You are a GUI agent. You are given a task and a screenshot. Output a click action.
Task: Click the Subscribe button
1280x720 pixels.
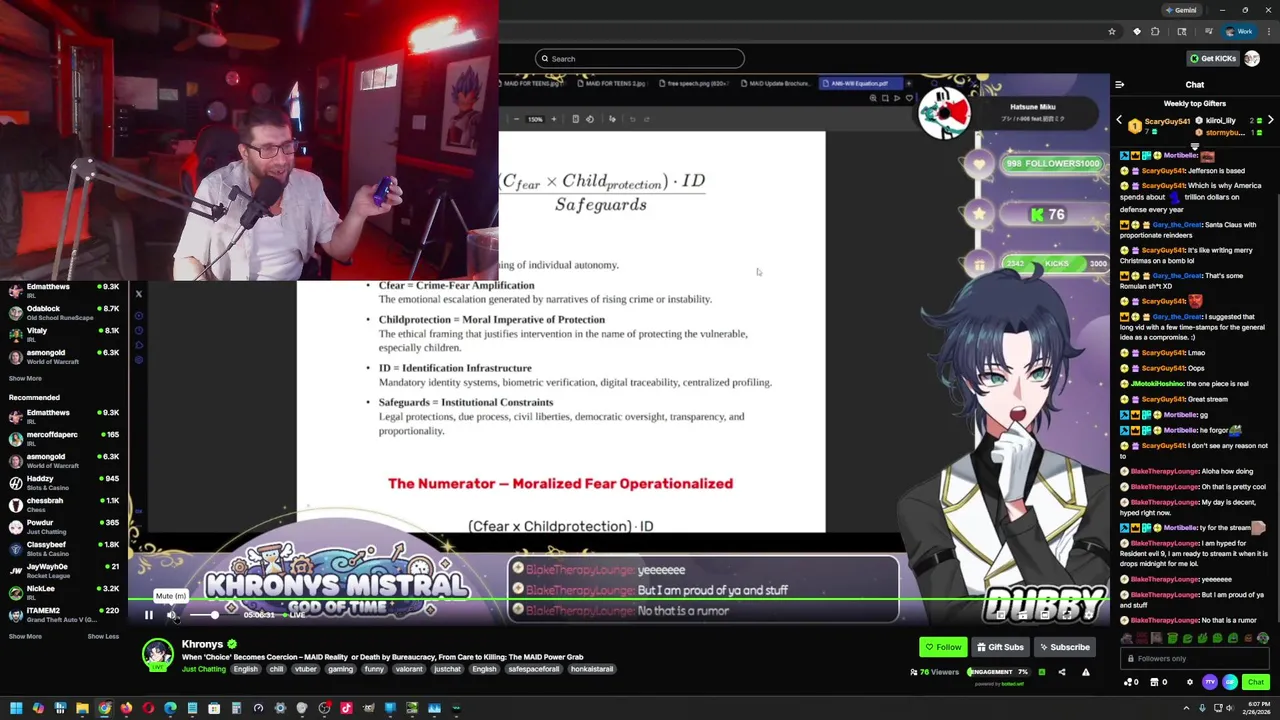[1064, 647]
